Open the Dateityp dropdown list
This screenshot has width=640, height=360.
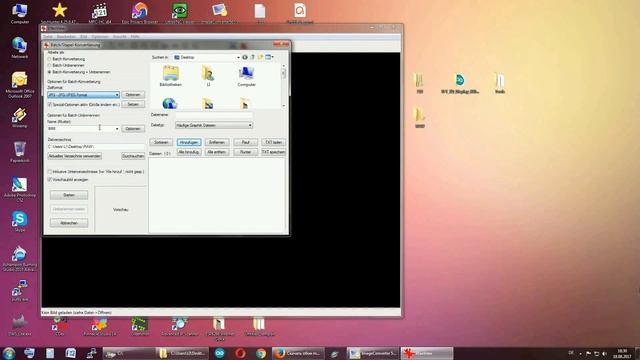(214, 125)
